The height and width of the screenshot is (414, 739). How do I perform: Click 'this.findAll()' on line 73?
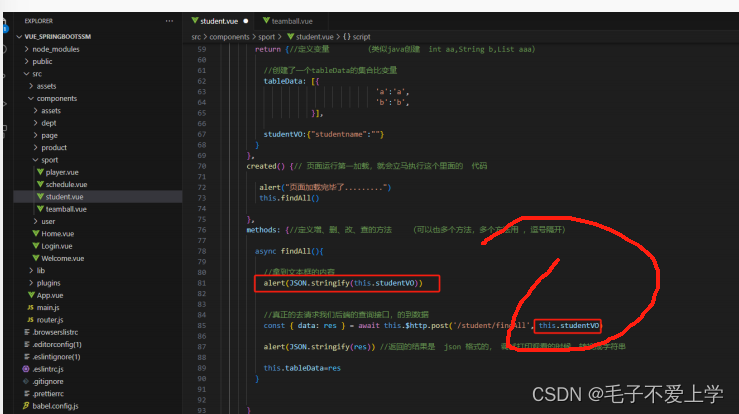289,198
